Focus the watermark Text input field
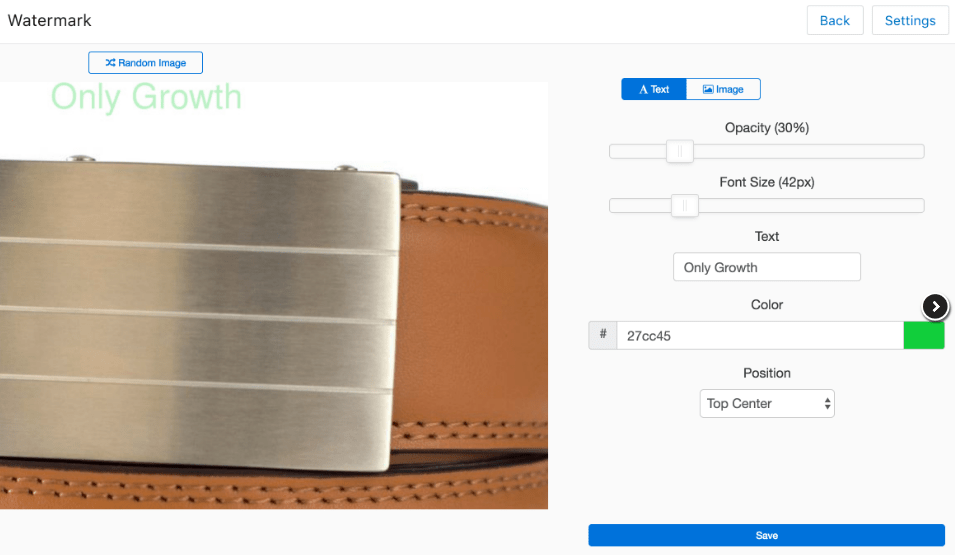The image size is (955, 555). point(767,267)
